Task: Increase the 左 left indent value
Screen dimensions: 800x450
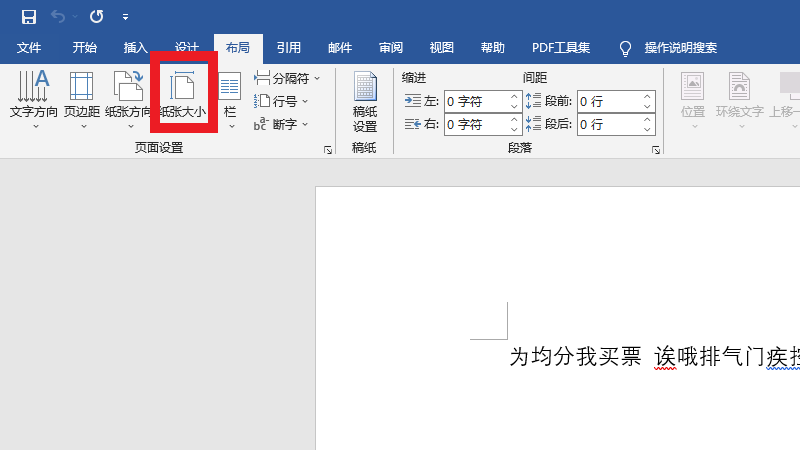Action: click(515, 96)
